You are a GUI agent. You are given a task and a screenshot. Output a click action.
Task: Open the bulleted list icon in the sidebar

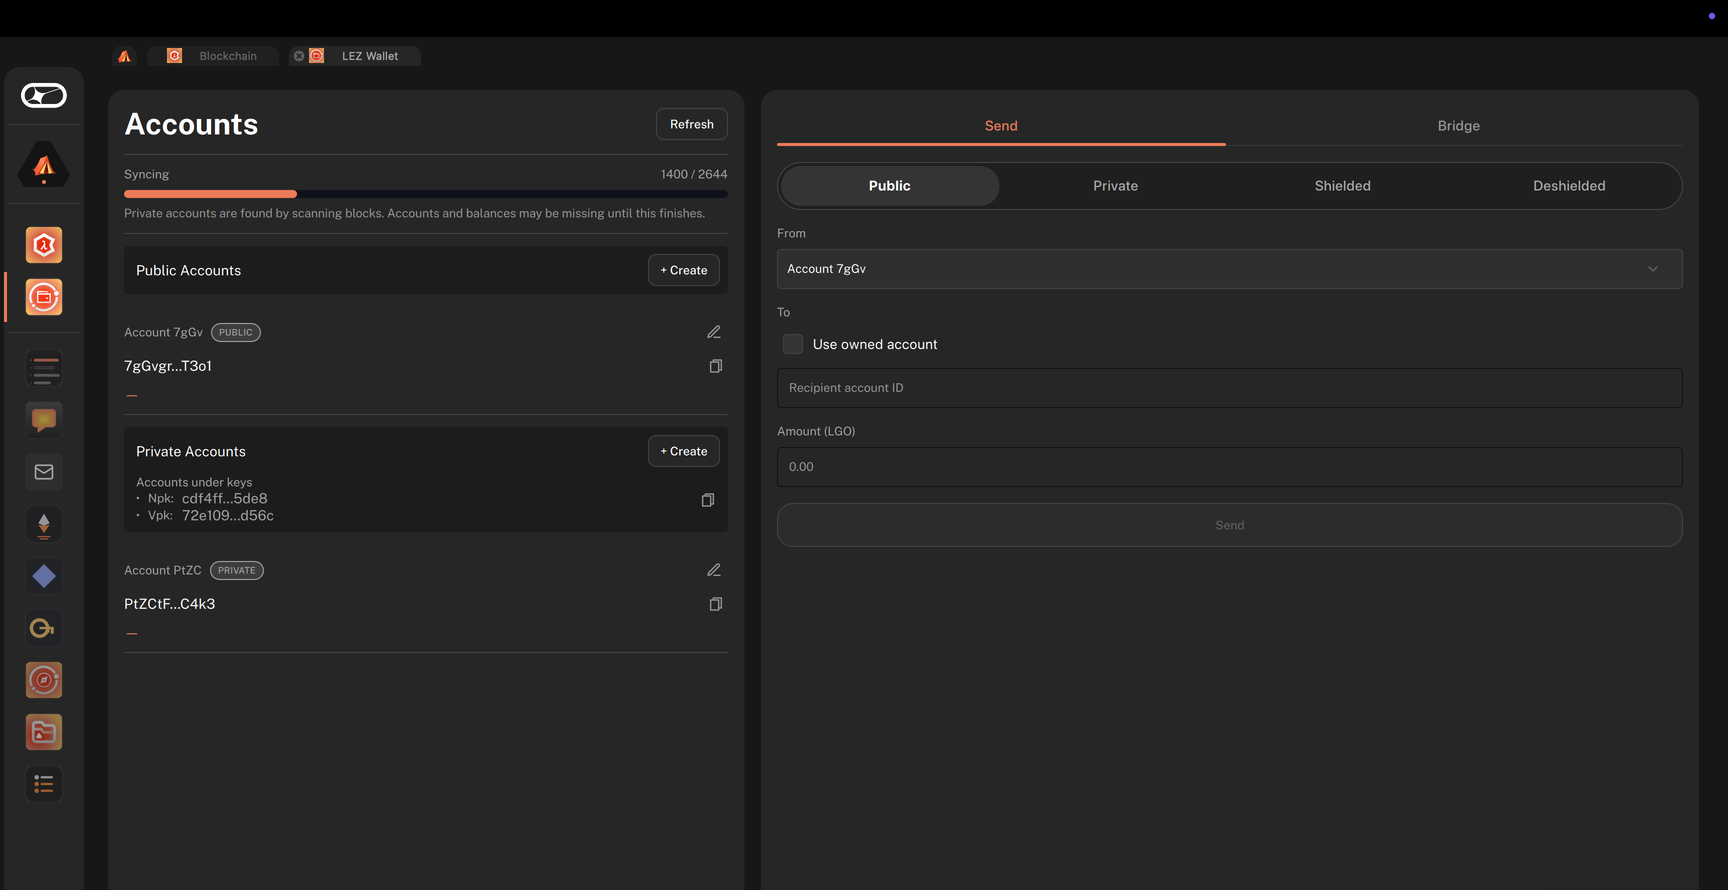pyautogui.click(x=44, y=784)
